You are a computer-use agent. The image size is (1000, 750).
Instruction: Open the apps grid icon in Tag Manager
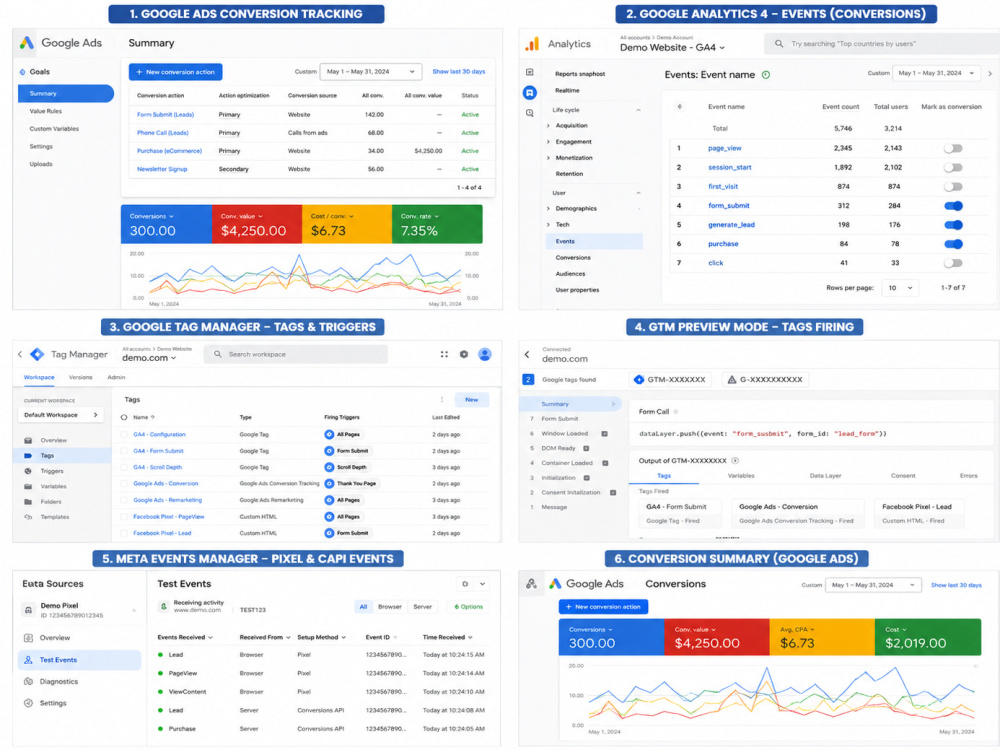444,355
